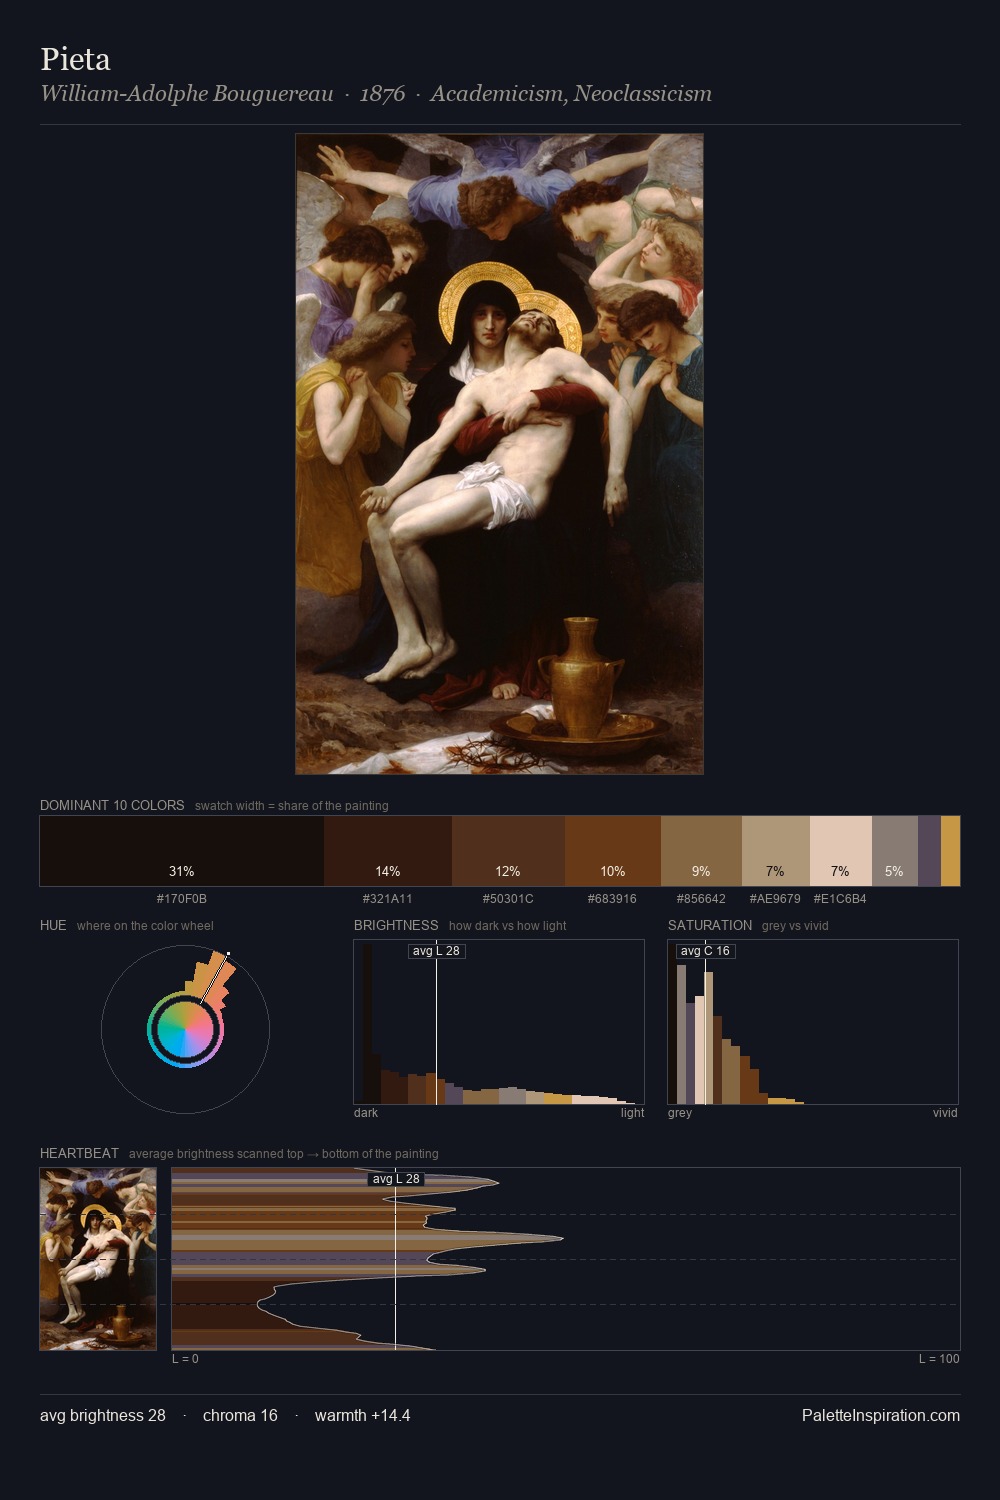Select the #AE9679 swatch with 7%

point(775,851)
